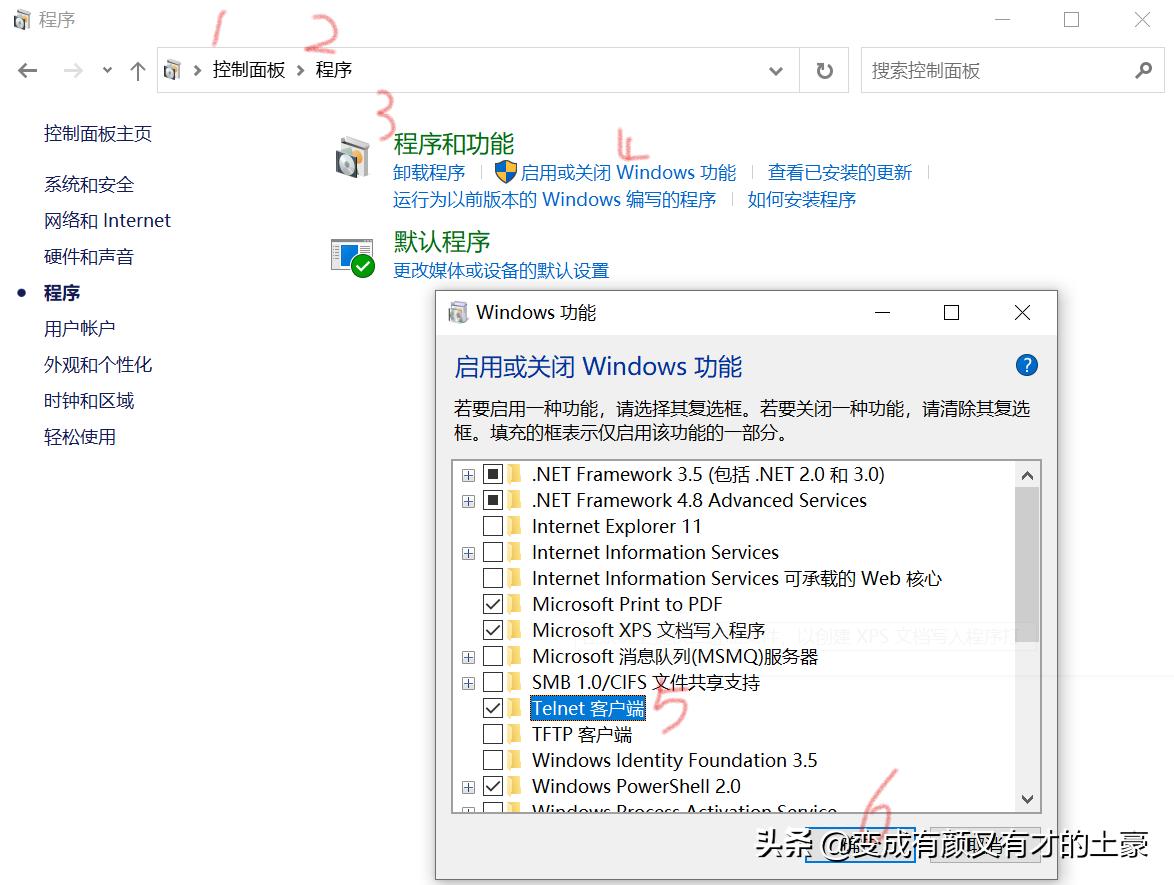This screenshot has width=1174, height=885.
Task: Open the address bar dropdown arrow
Action: point(776,70)
